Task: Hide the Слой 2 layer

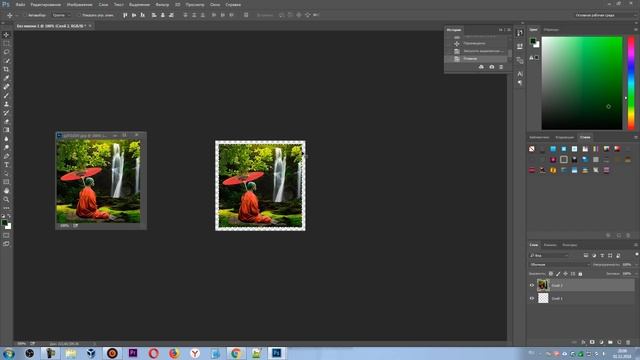Action: (x=532, y=285)
